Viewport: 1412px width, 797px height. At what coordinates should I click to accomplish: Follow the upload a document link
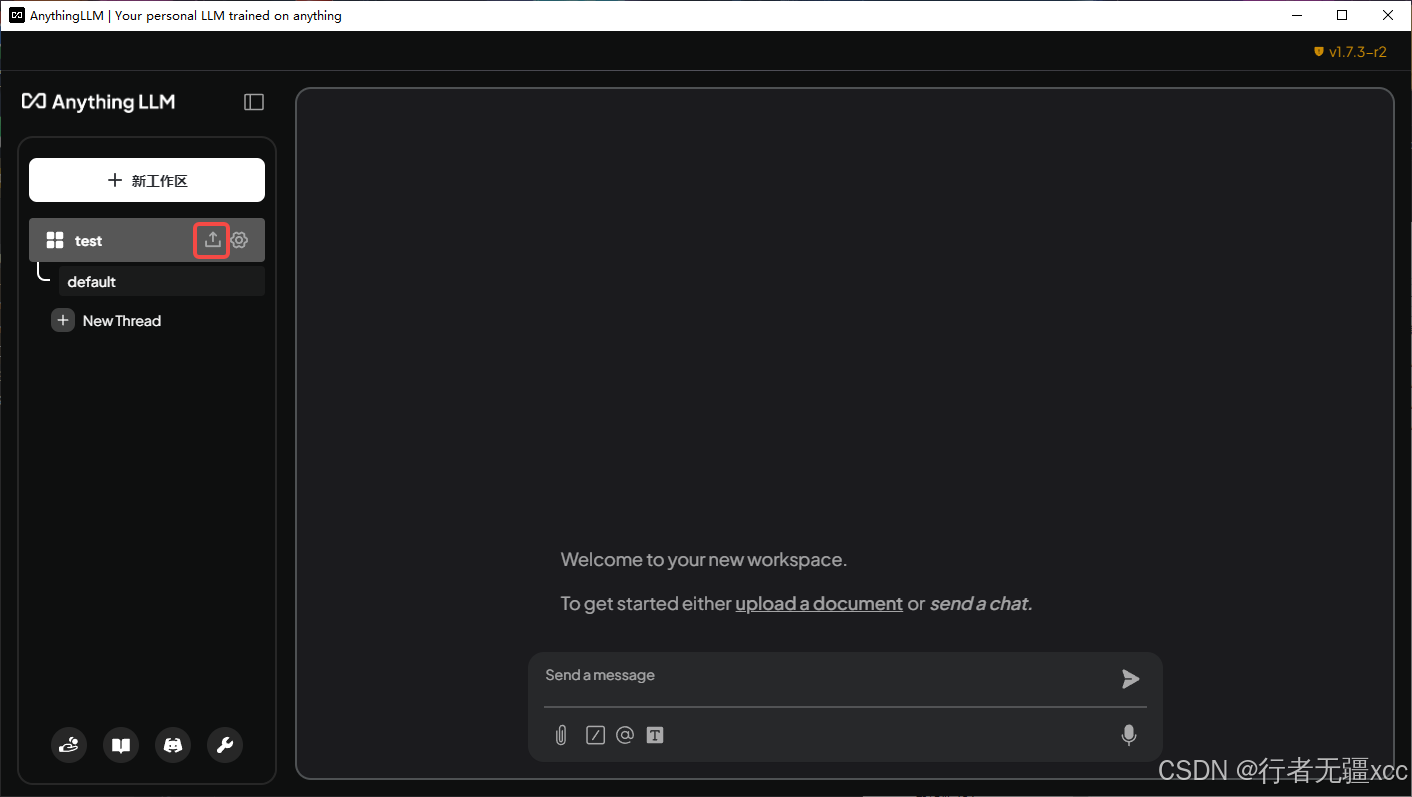coord(819,604)
